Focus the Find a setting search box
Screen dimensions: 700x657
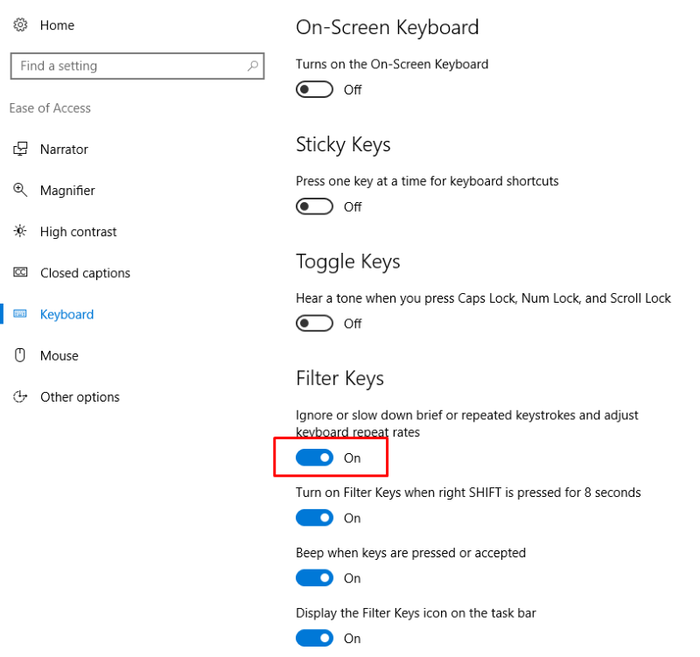pos(138,66)
